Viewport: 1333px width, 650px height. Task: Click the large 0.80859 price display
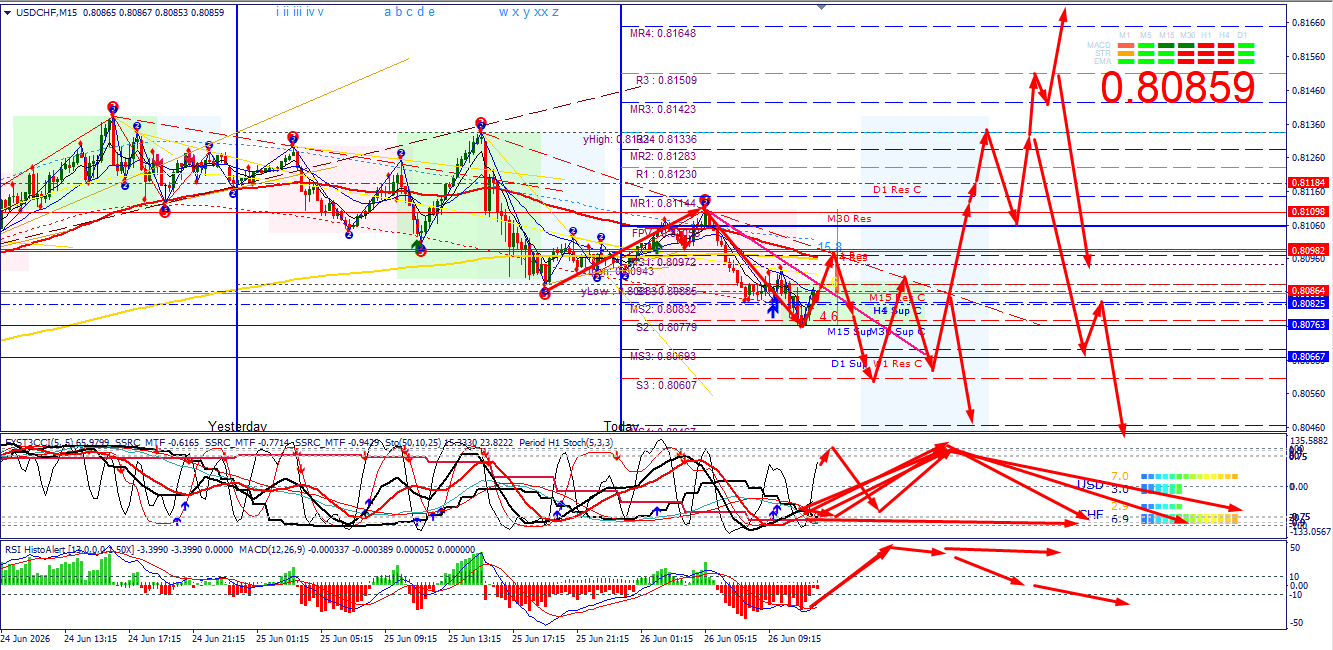tap(1177, 88)
